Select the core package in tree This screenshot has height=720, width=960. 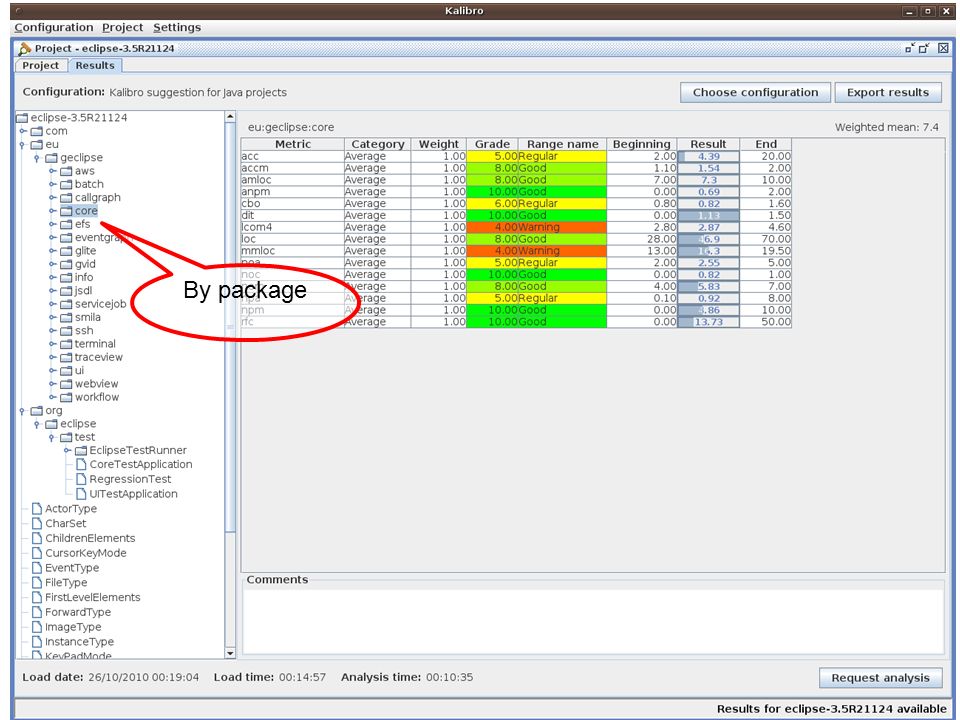pyautogui.click(x=86, y=211)
